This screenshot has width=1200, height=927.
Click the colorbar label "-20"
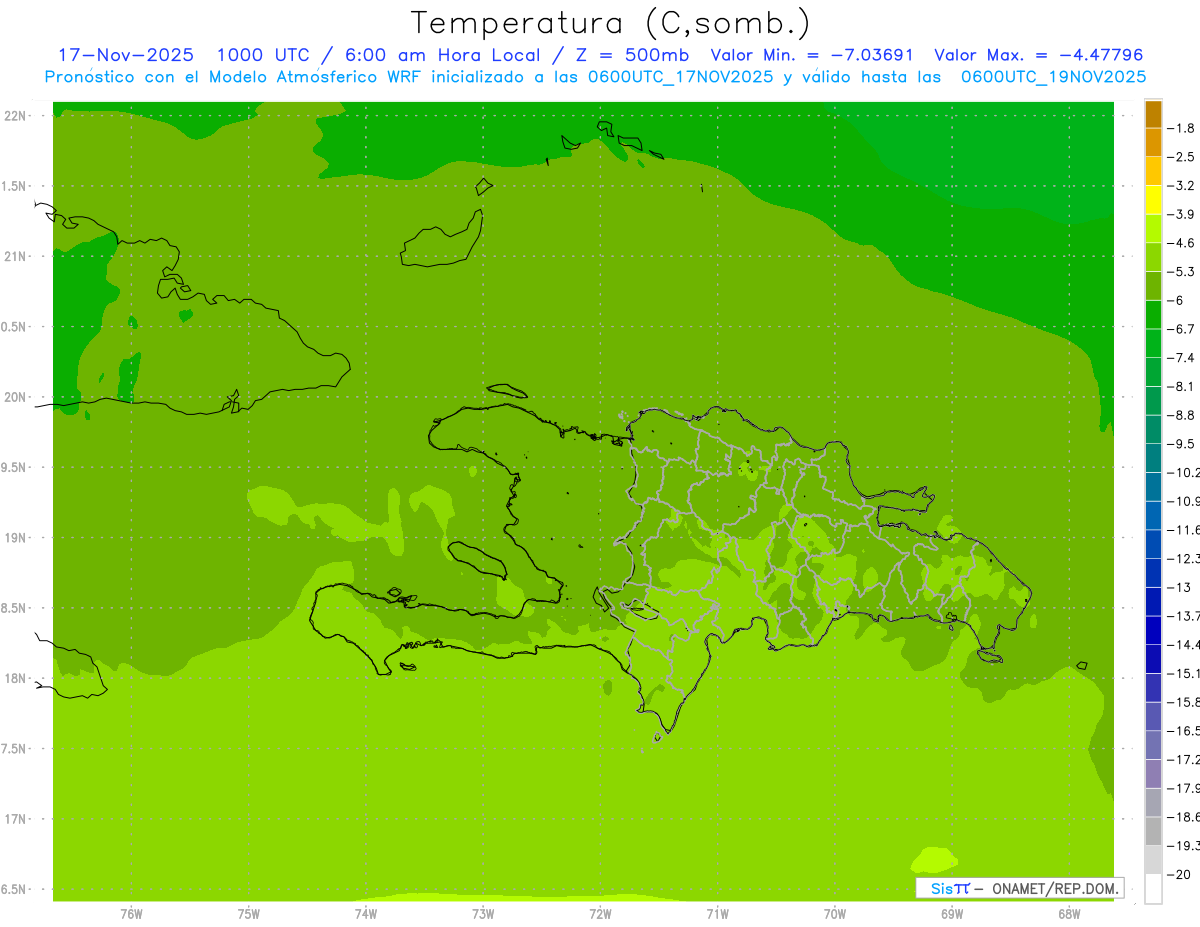pos(1180,875)
